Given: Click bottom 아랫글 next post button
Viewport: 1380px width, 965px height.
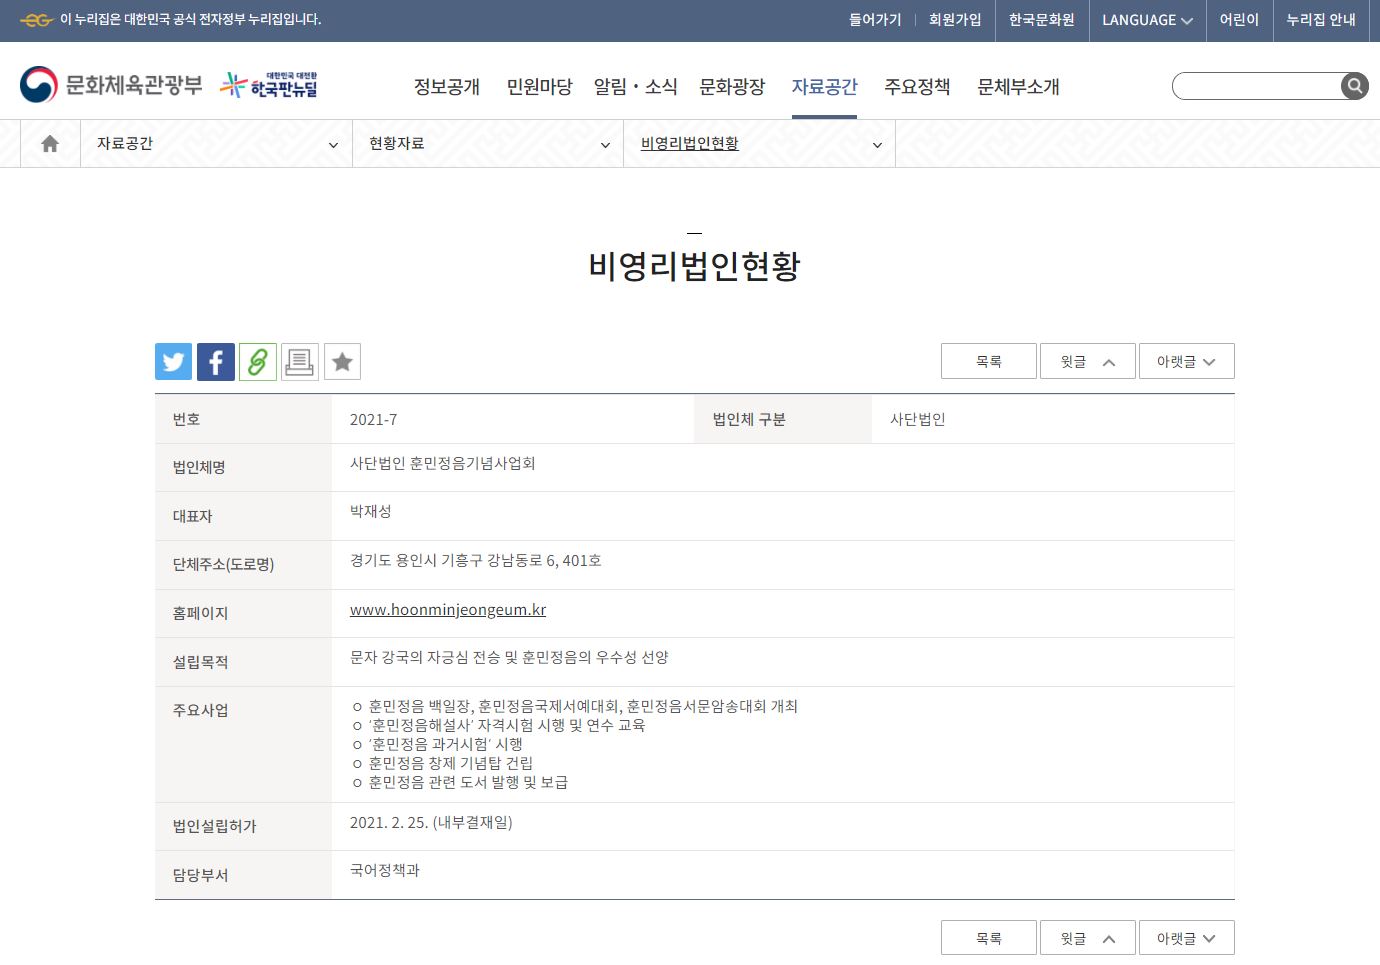Looking at the screenshot, I should (x=1187, y=938).
